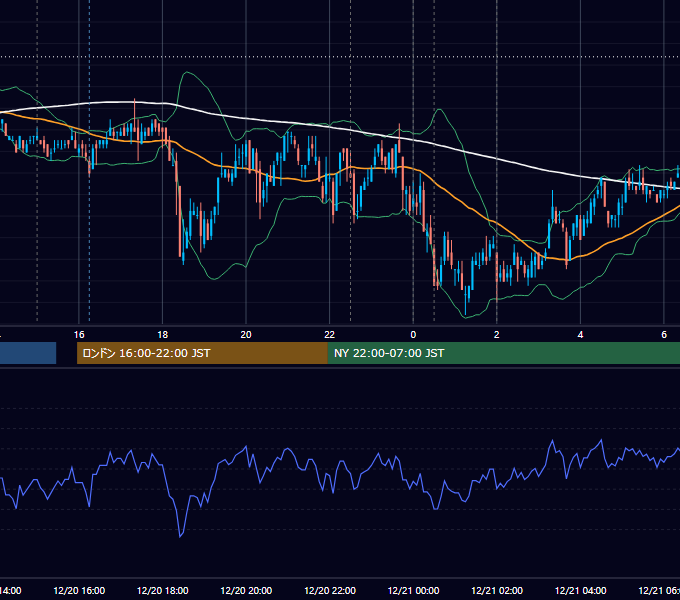This screenshot has width=680, height=600.
Task: Click the 20 hour axis label
Action: pos(246,335)
